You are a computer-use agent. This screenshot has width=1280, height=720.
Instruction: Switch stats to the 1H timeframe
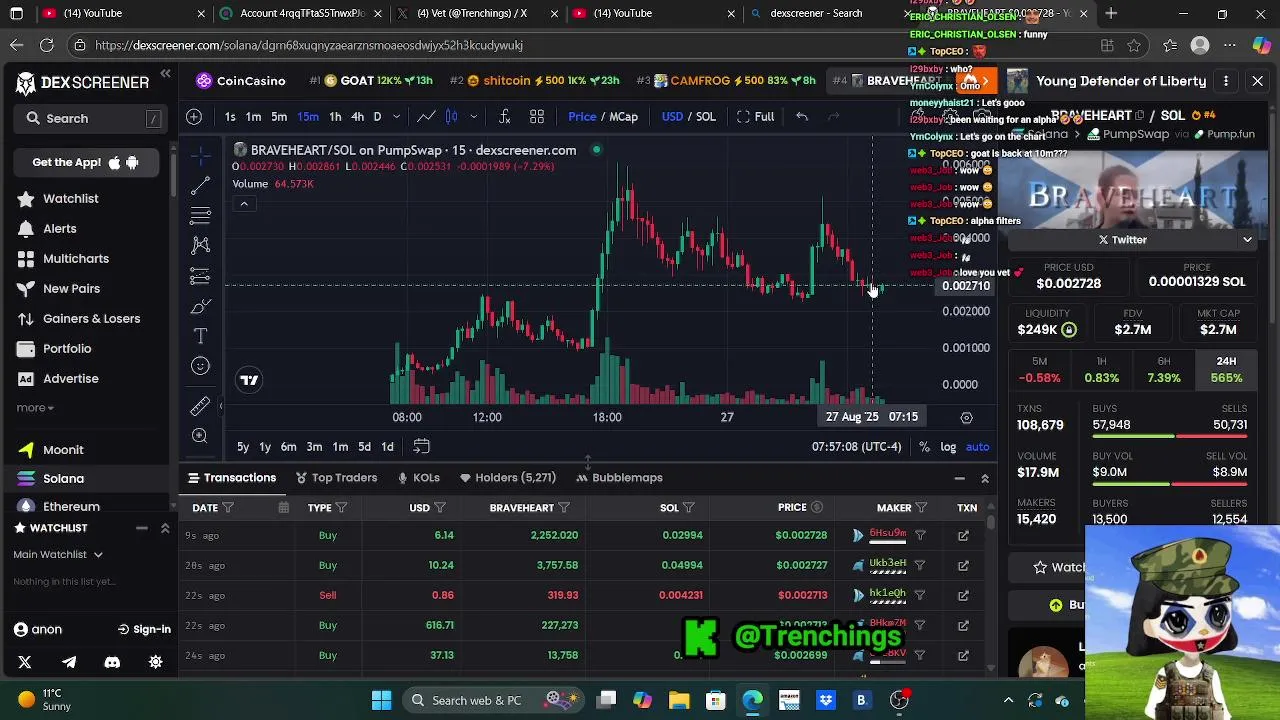coord(1101,370)
